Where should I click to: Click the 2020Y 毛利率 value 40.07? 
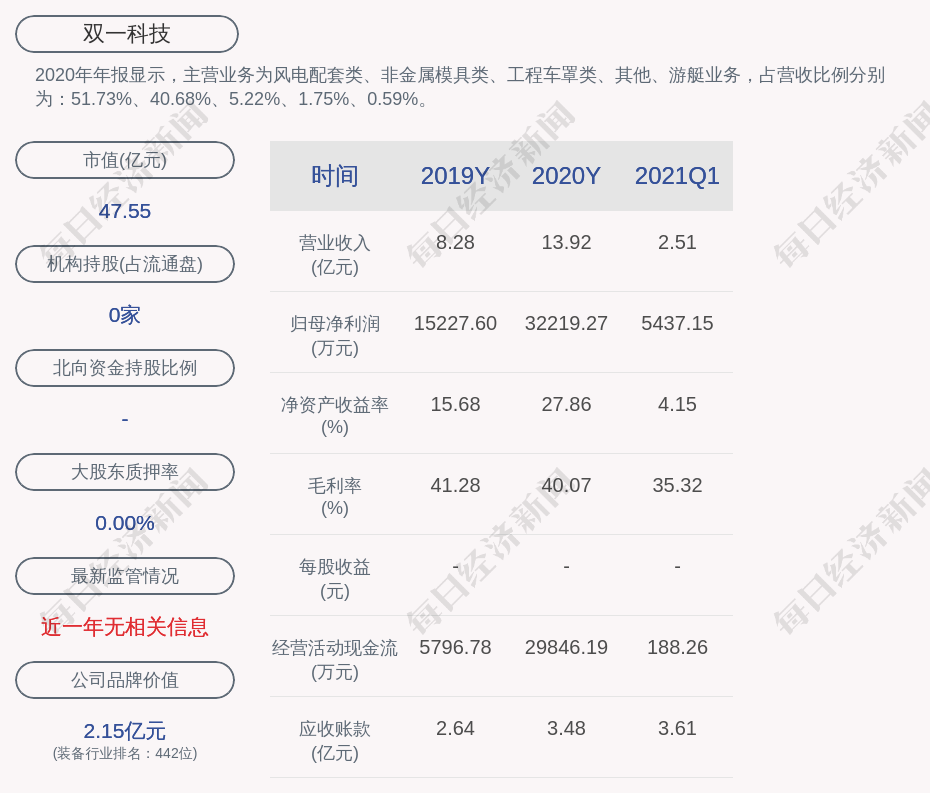[566, 485]
